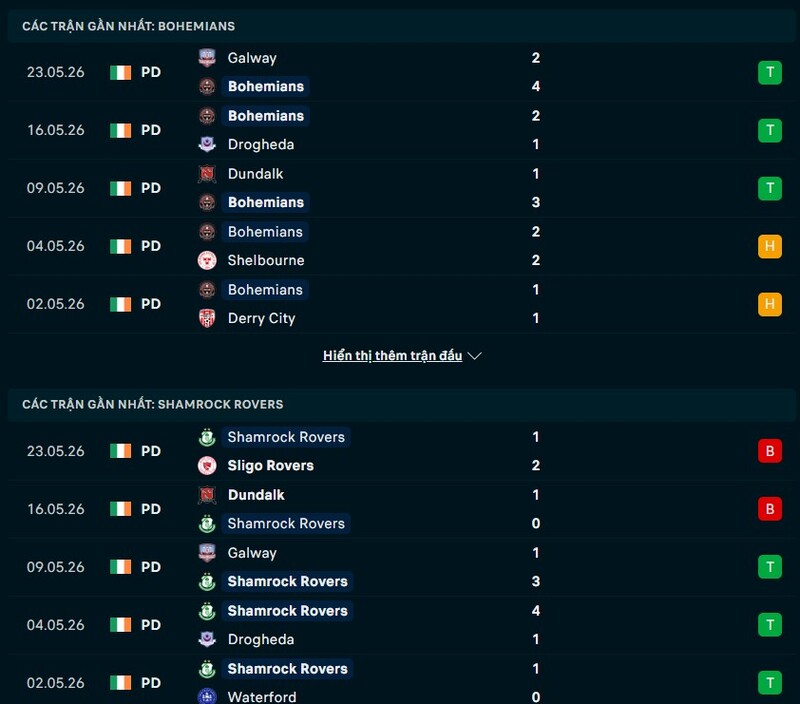Image resolution: width=800 pixels, height=704 pixels.
Task: Click Ireland flag for Shamrock vs Sligo match
Action: pyautogui.click(x=120, y=451)
